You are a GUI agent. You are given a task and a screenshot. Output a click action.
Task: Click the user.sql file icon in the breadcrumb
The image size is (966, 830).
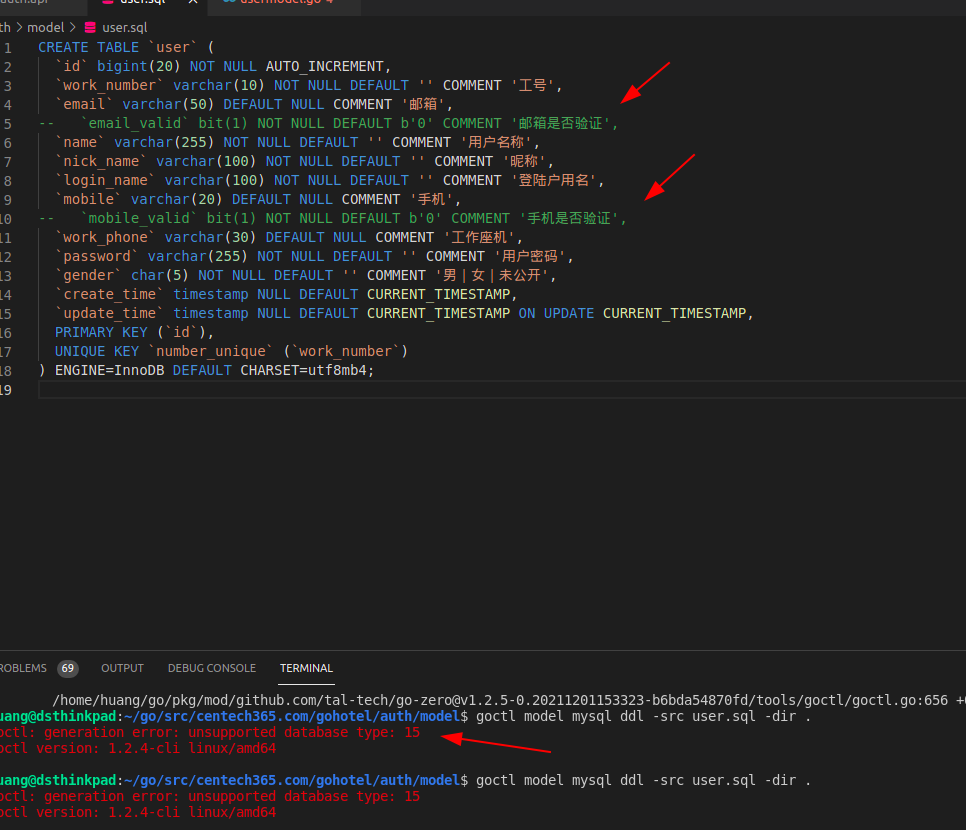click(90, 27)
